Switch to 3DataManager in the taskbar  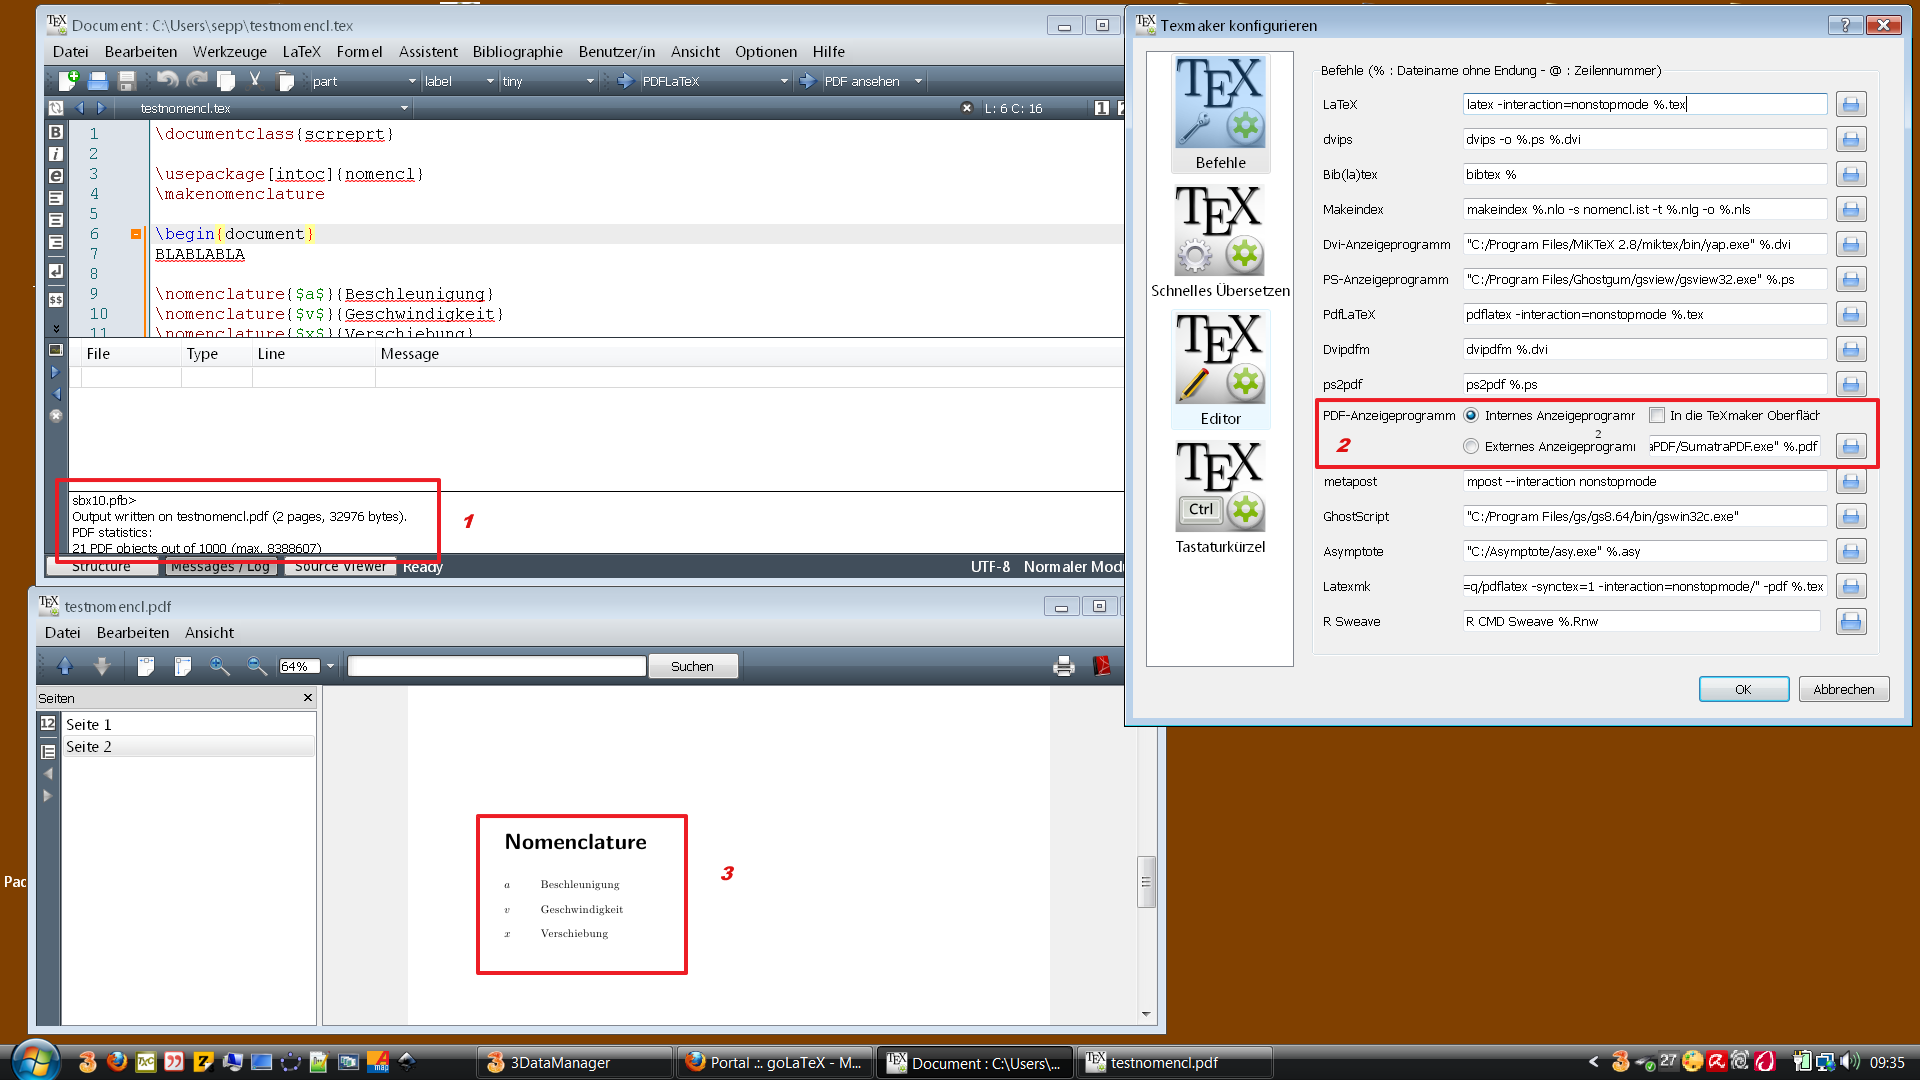(x=574, y=1062)
